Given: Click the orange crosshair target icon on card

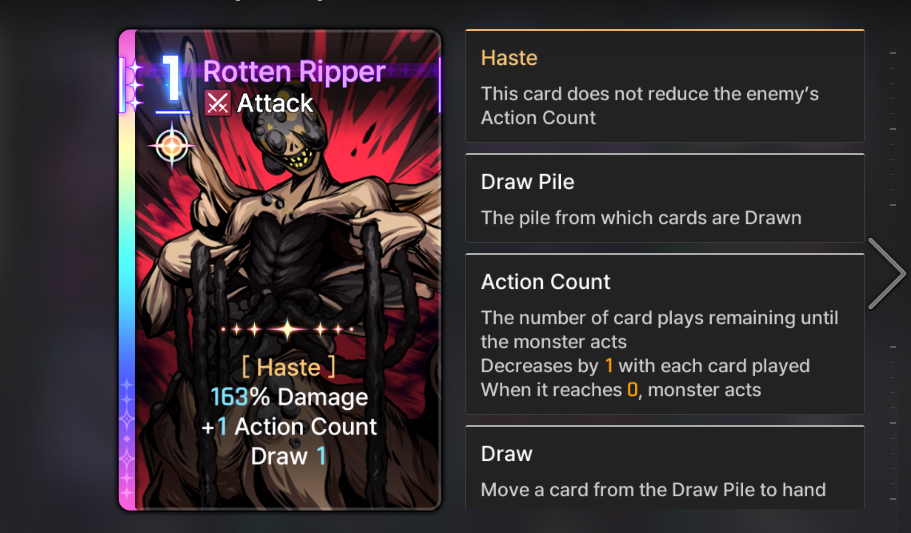Looking at the screenshot, I should (x=172, y=145).
